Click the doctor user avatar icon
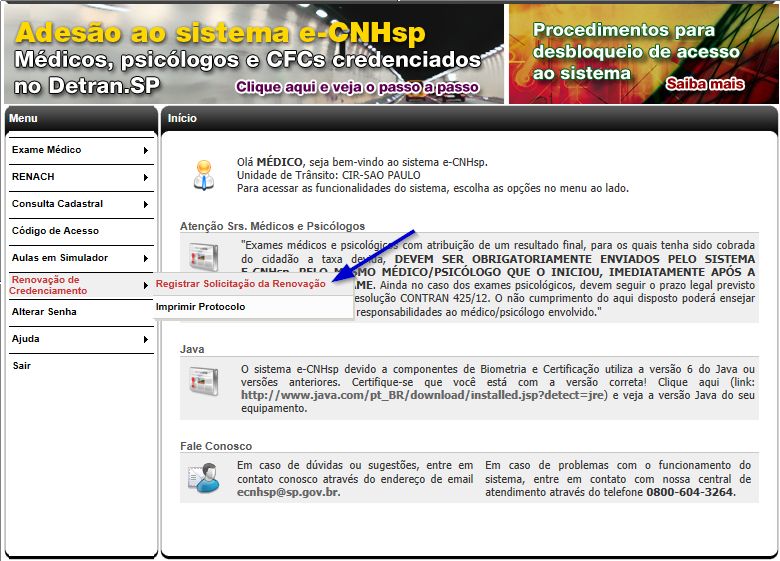 click(x=203, y=173)
